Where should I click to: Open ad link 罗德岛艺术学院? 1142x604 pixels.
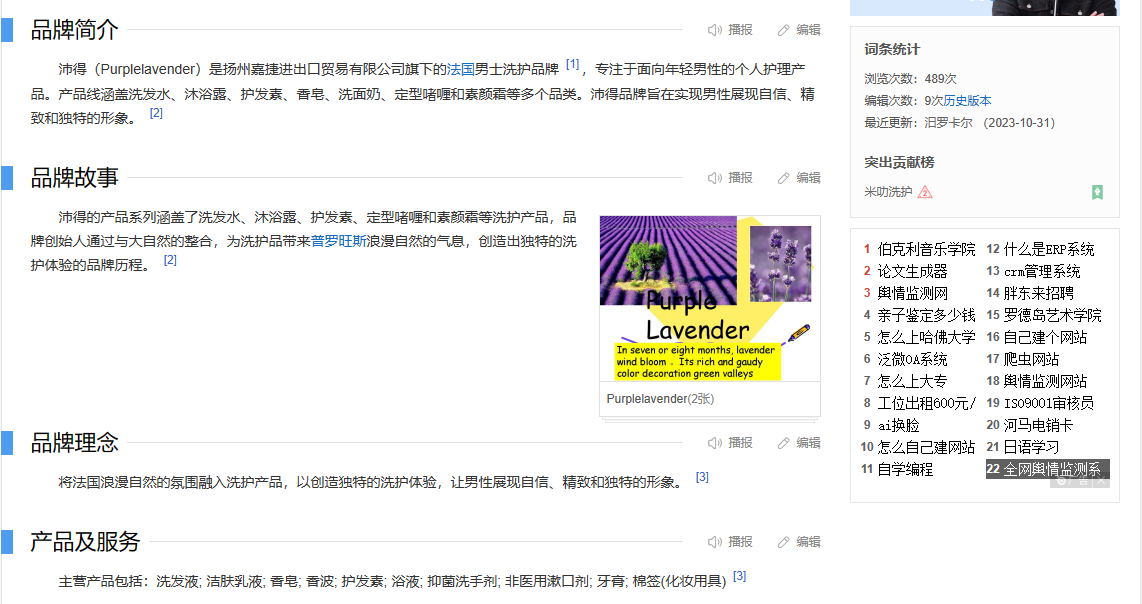point(1052,315)
